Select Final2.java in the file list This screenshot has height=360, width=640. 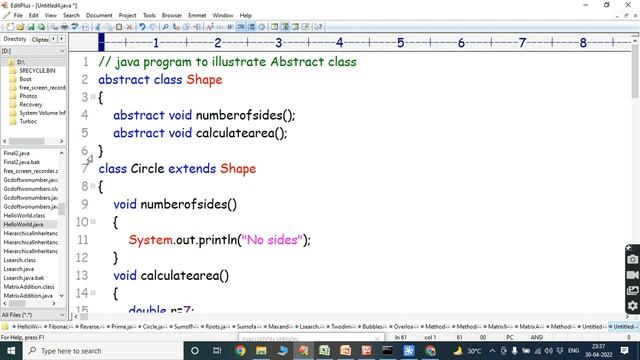17,153
